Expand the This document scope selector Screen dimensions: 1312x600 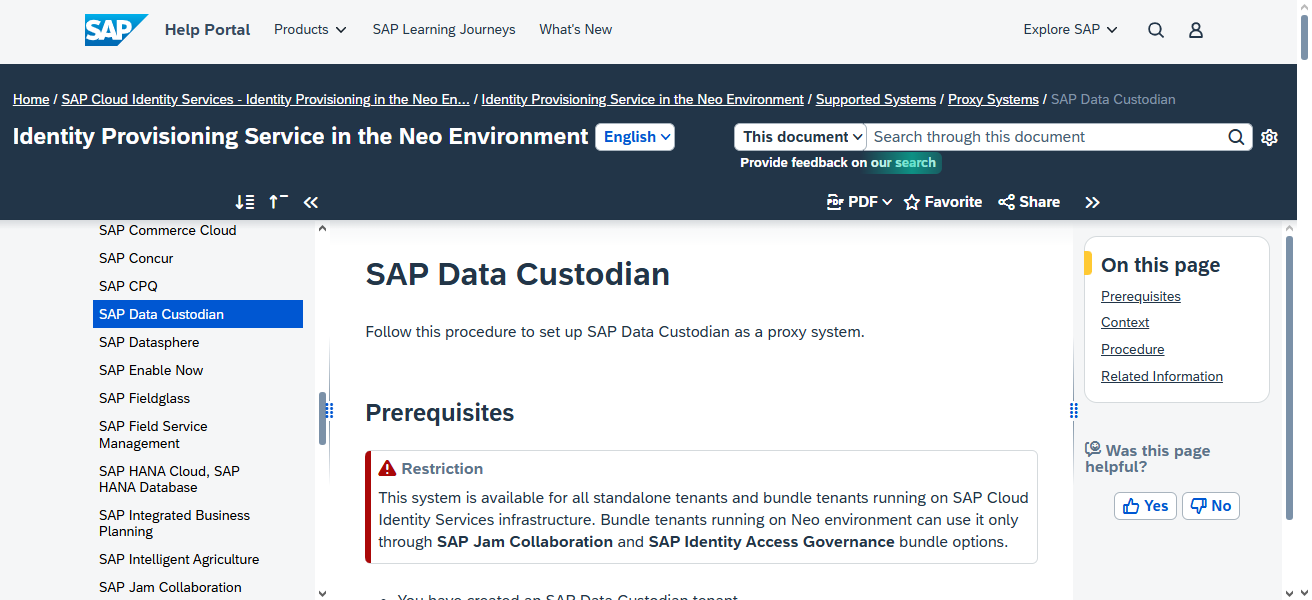pos(799,136)
